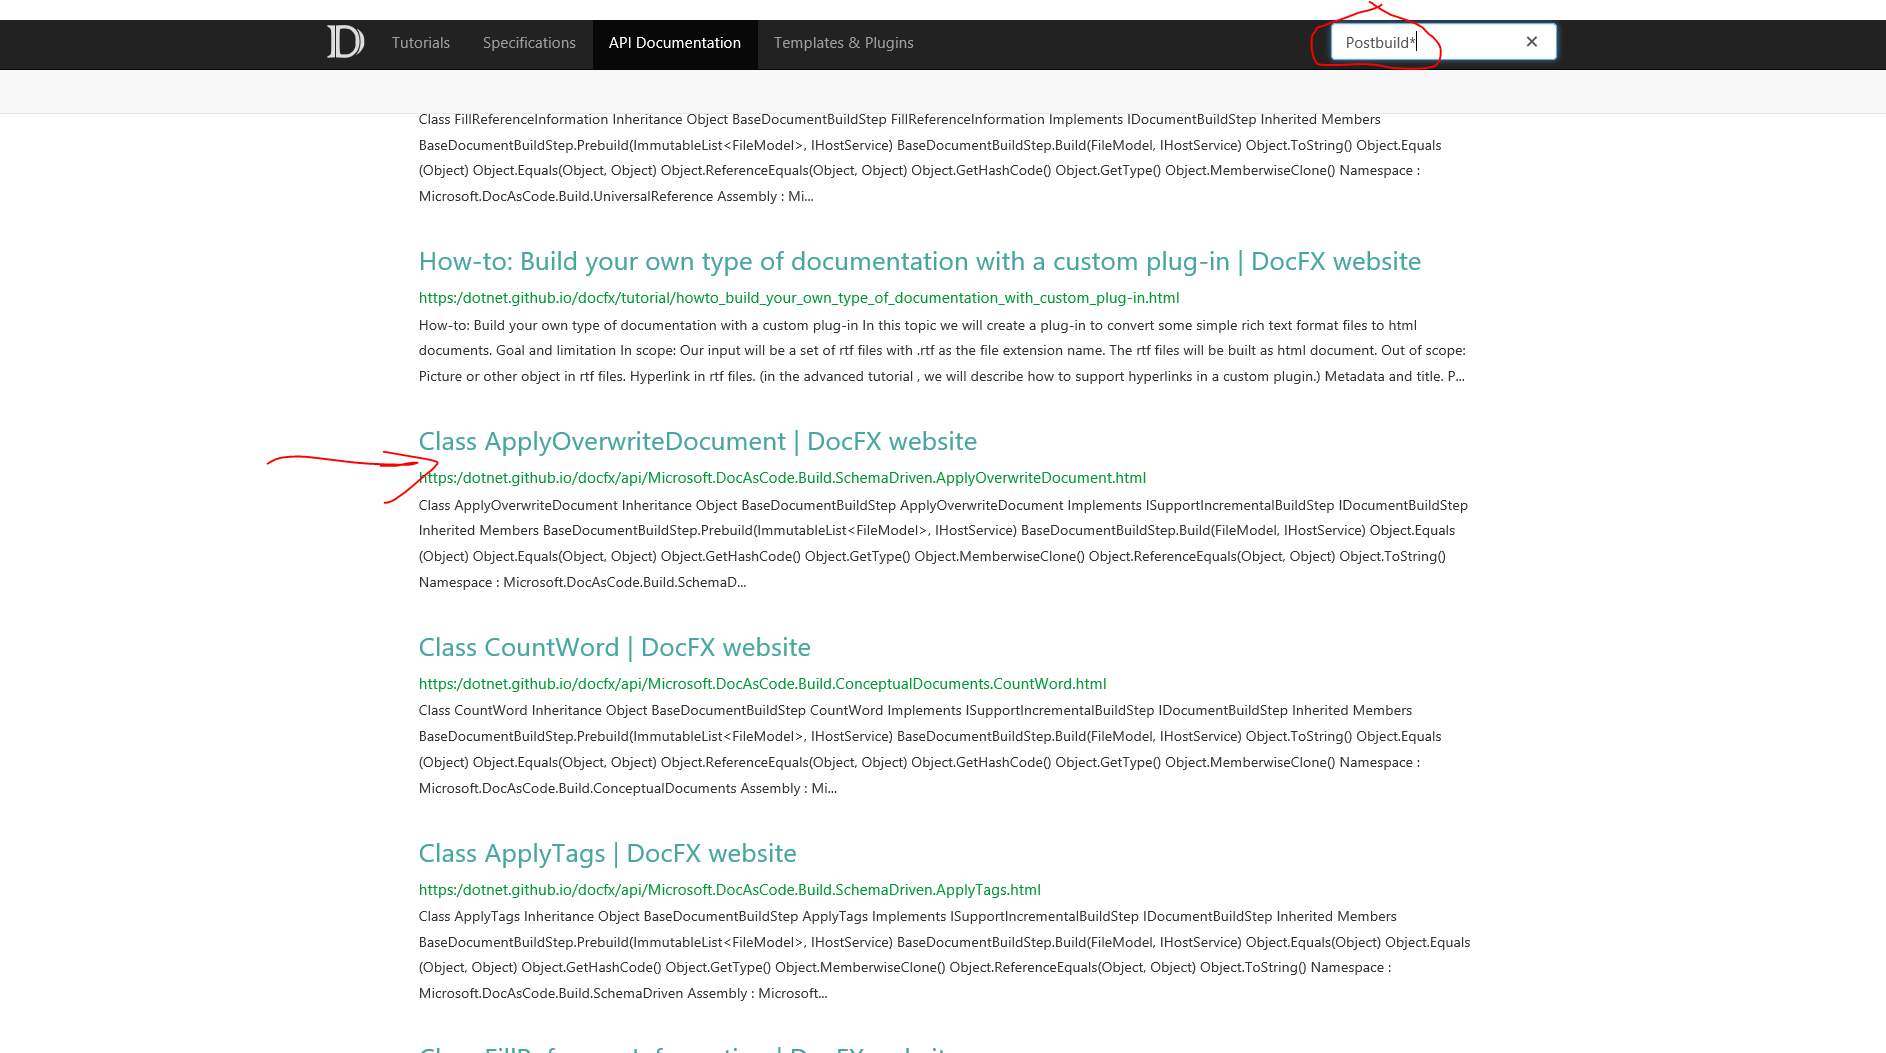Switch to the API Documentation tab
The image size is (1886, 1053).
tap(674, 43)
